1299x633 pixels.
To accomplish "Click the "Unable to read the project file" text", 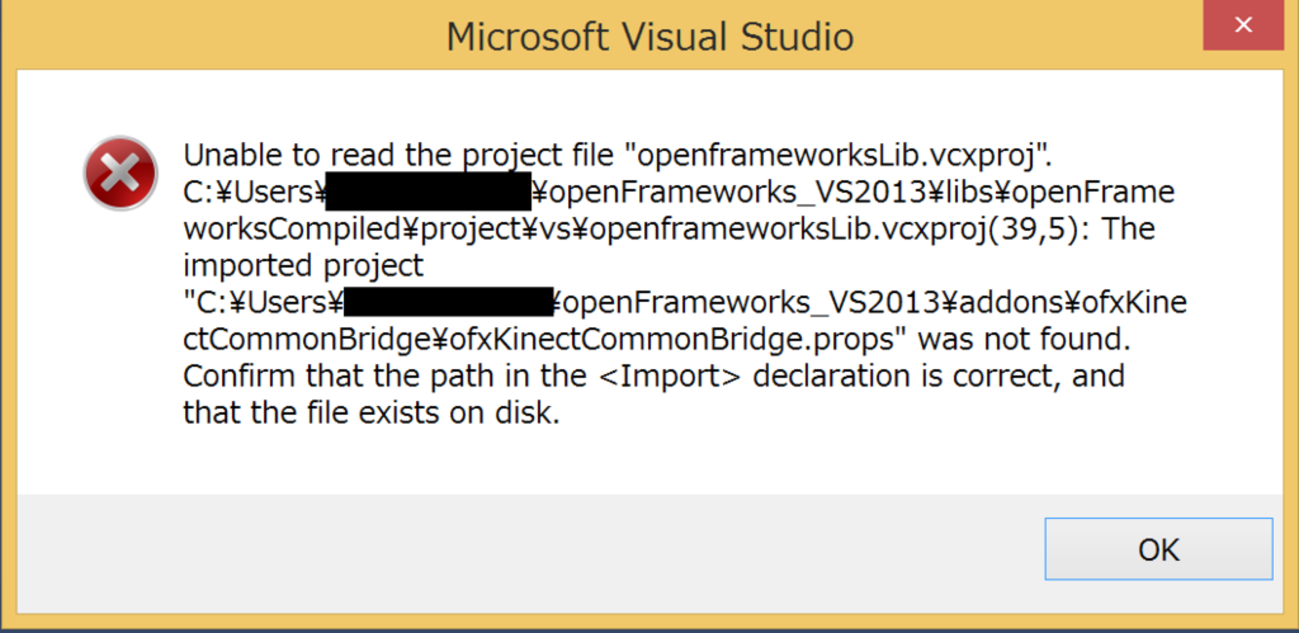I will click(401, 155).
